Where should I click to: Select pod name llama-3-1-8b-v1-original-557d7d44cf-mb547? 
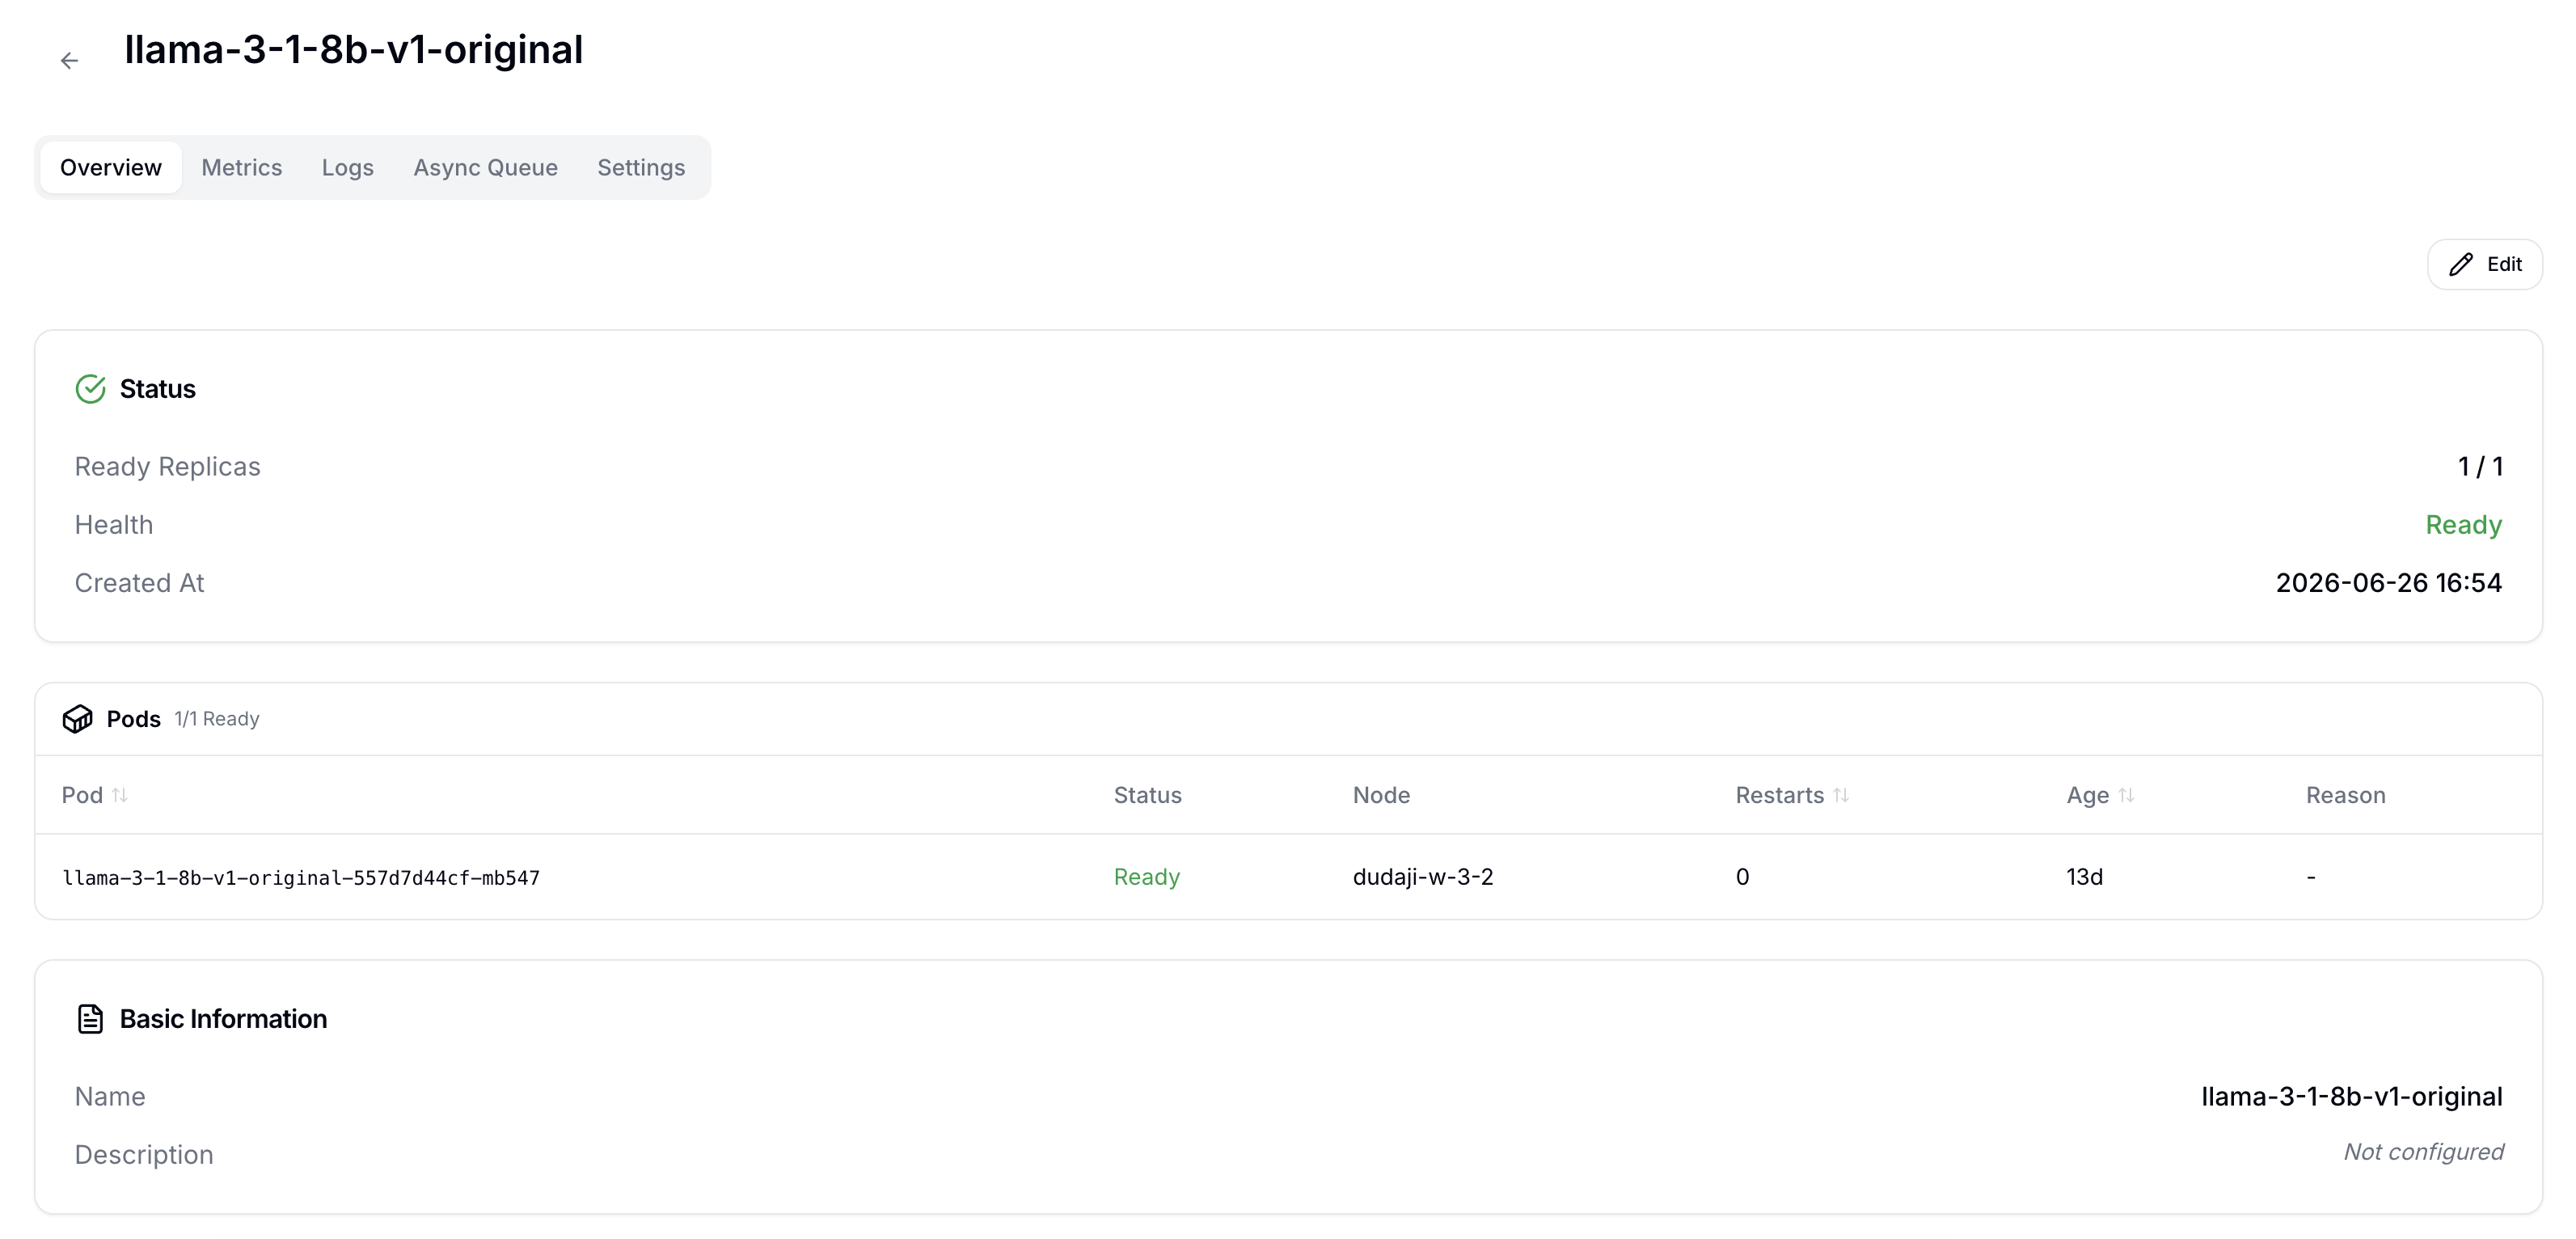pos(301,878)
